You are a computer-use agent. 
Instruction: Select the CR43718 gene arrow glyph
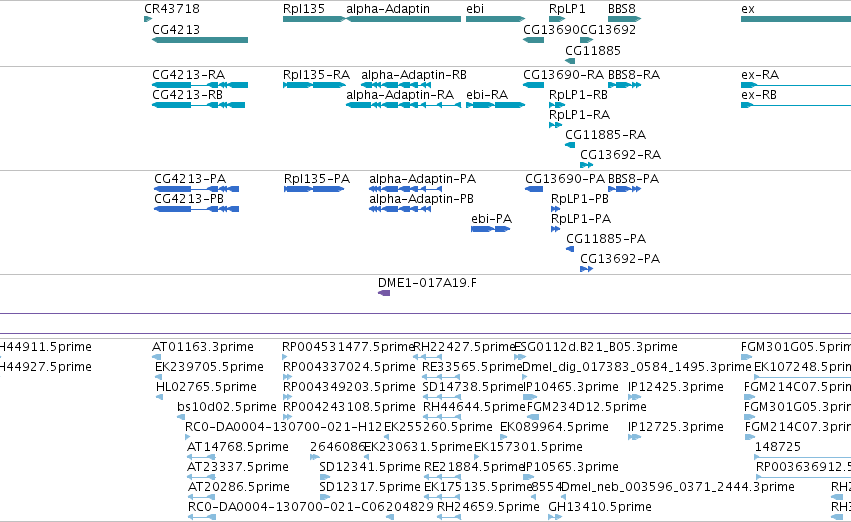tap(148, 20)
